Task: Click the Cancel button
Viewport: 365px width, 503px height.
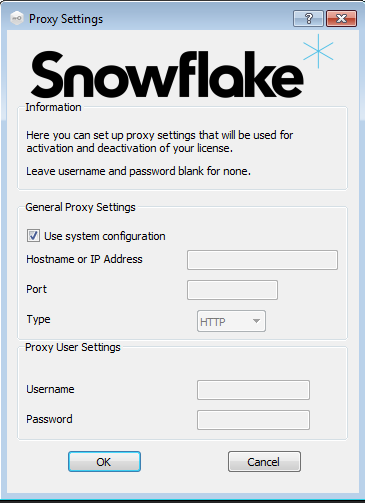Action: pos(264,462)
